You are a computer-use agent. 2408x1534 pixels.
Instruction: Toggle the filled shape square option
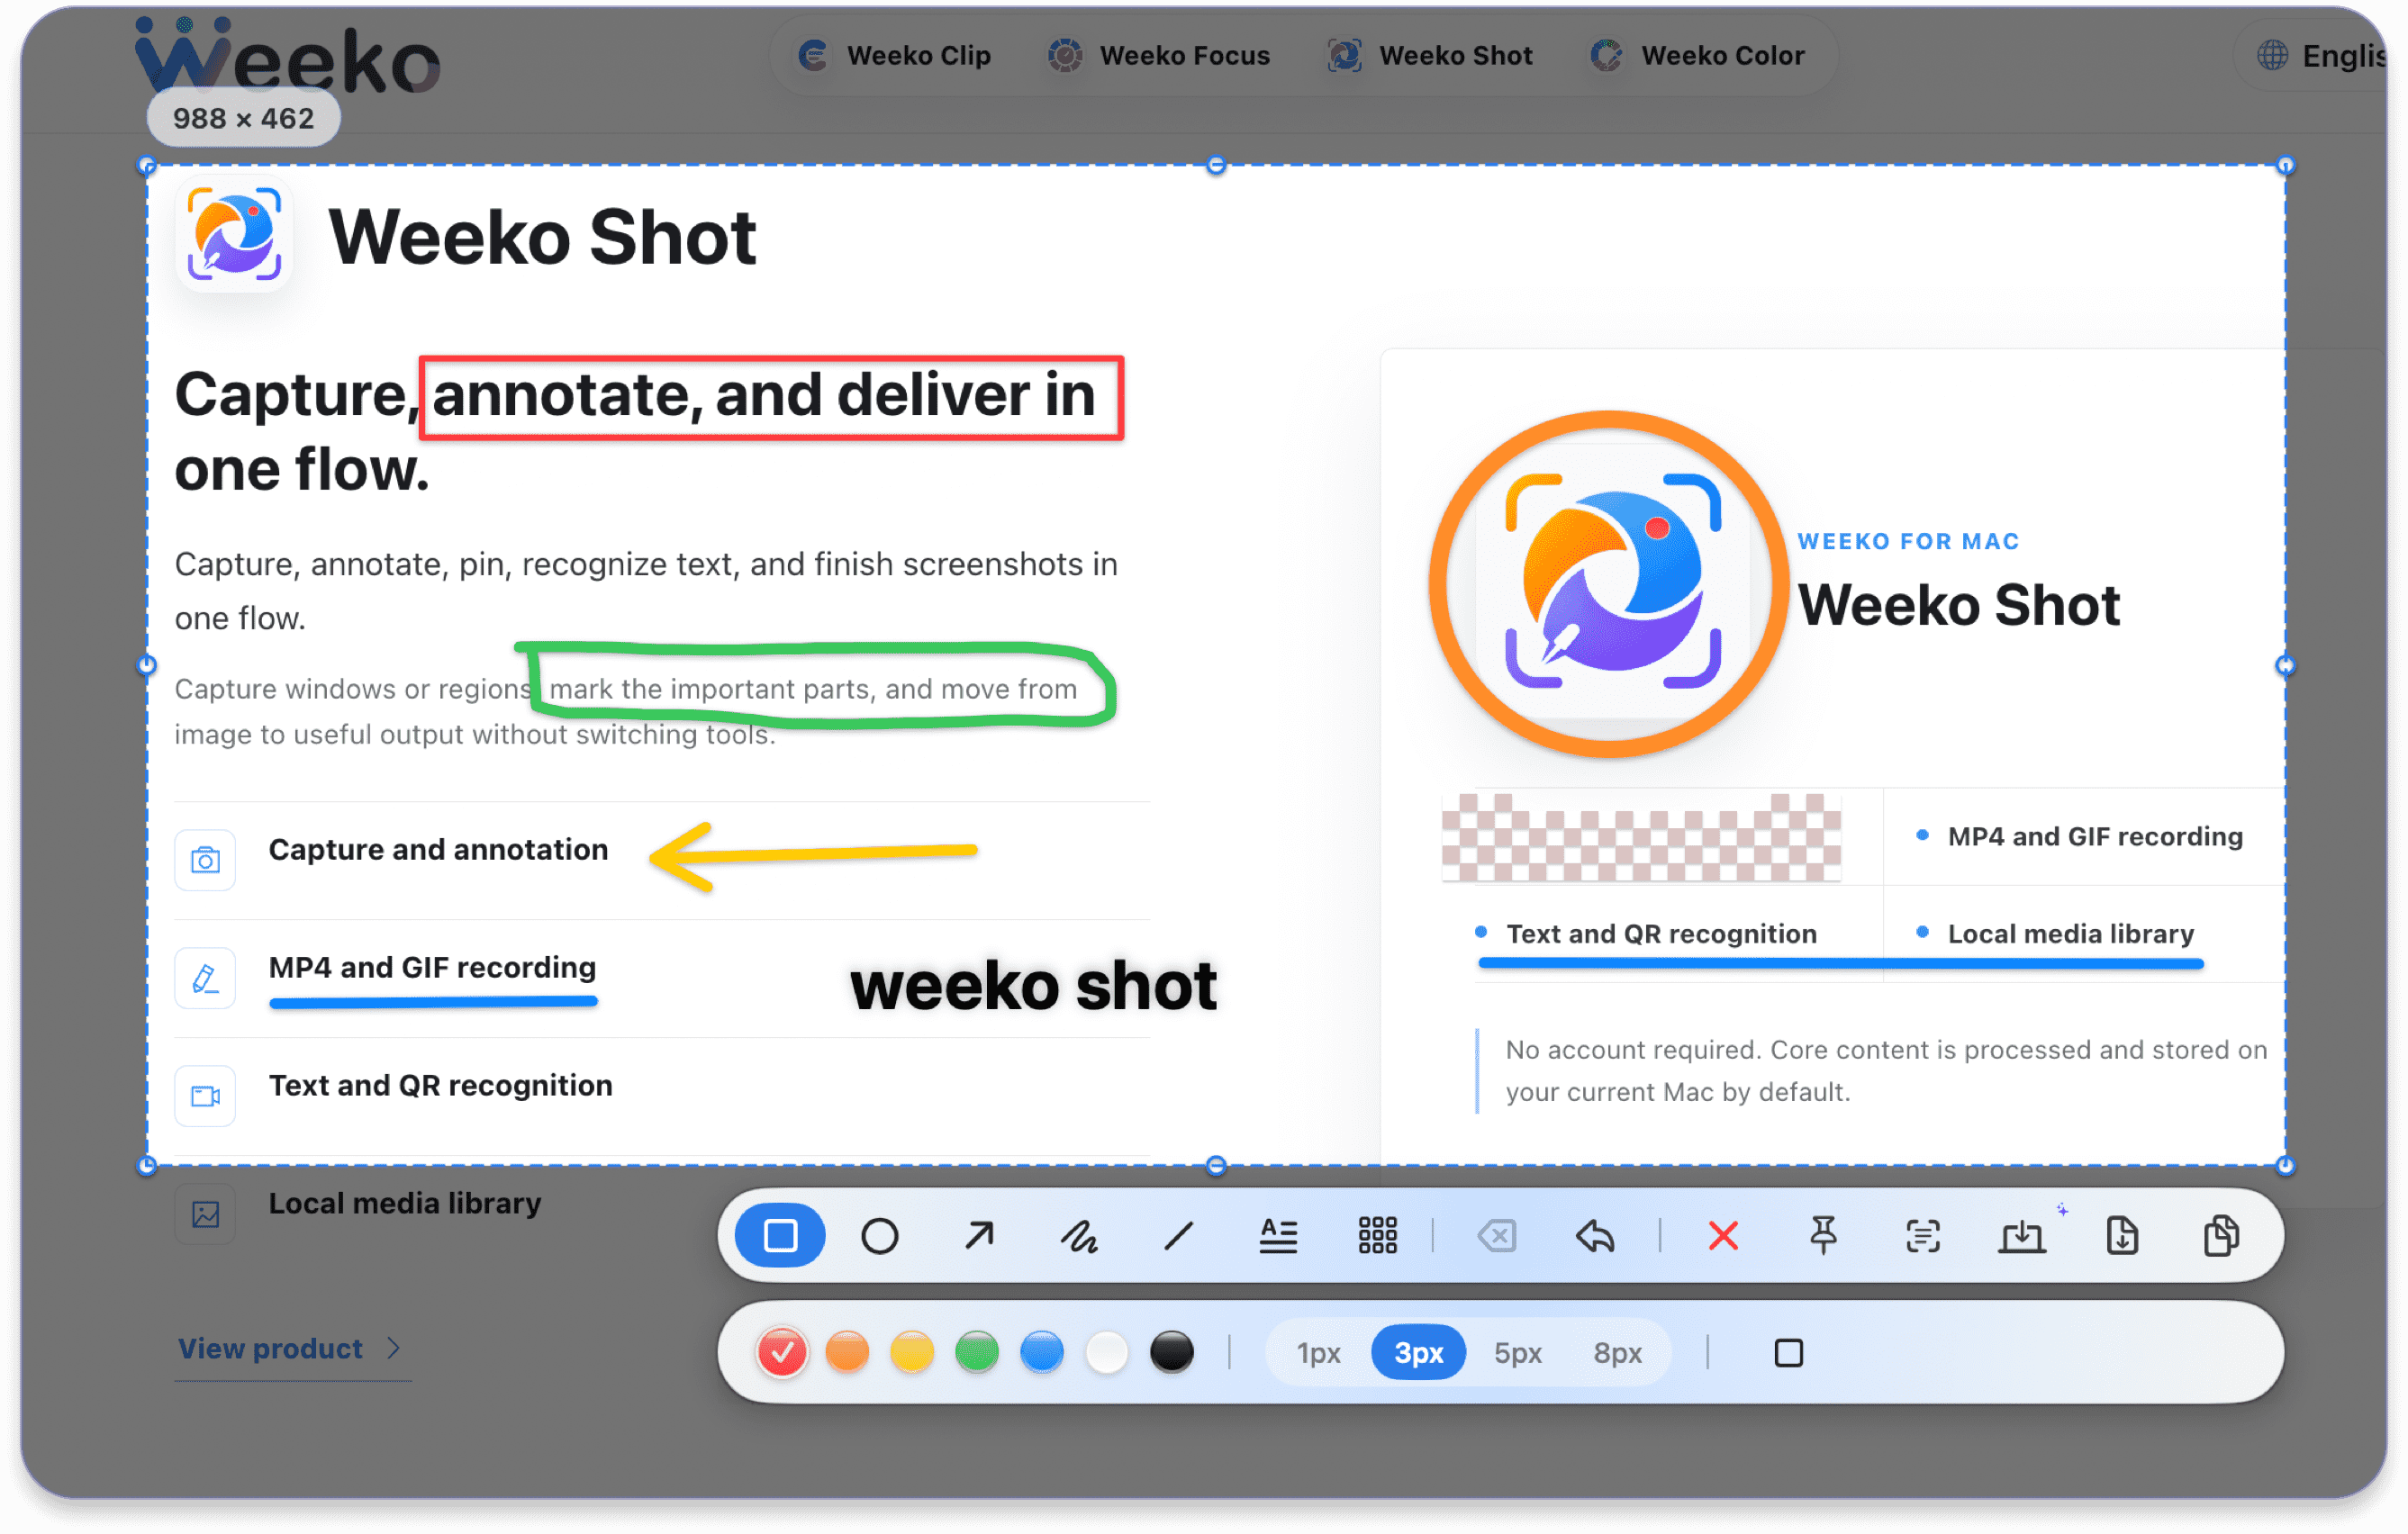click(1788, 1353)
